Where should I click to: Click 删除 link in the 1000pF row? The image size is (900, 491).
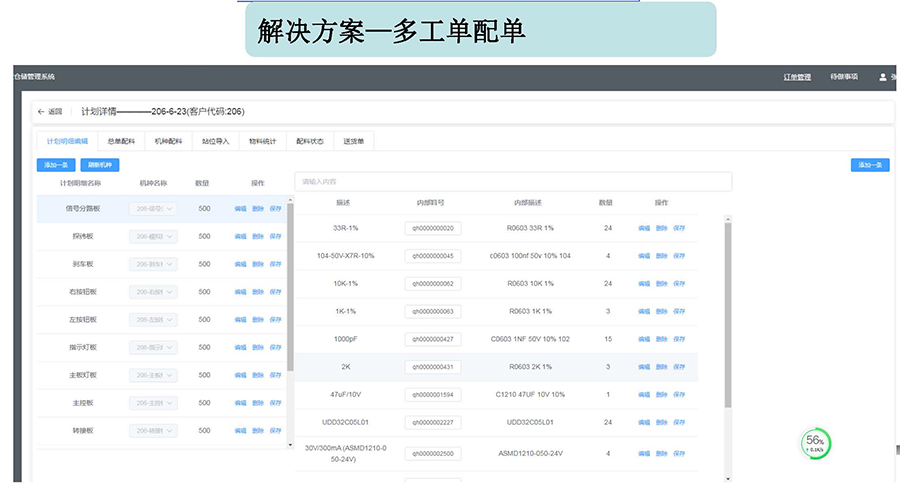click(662, 339)
